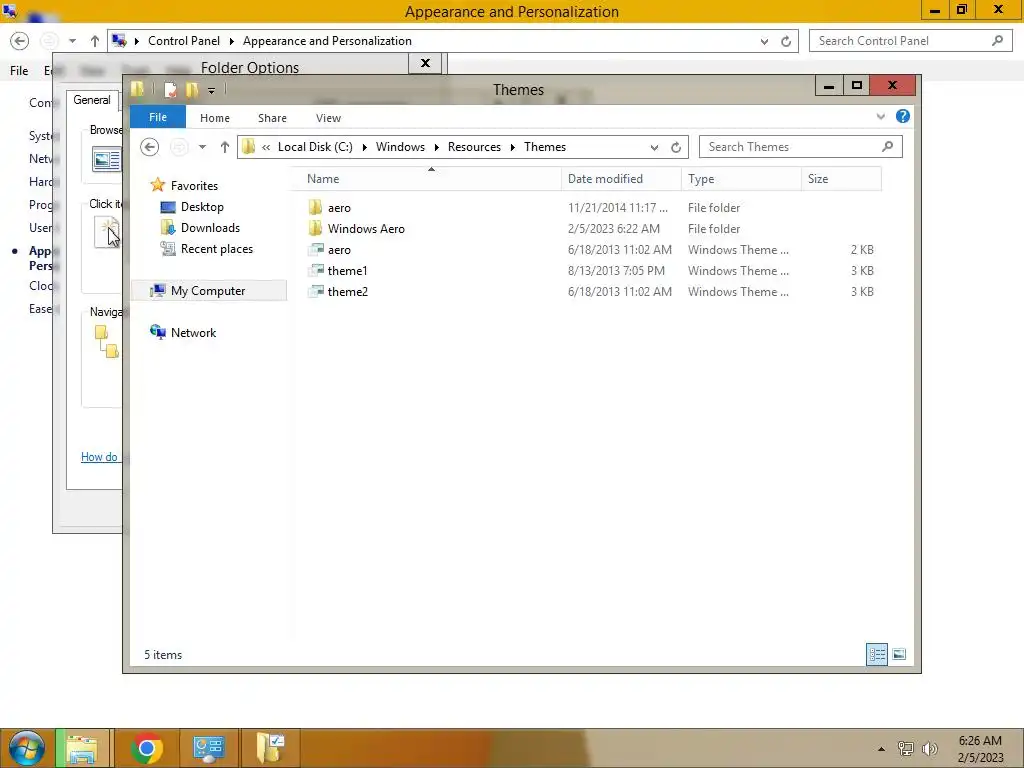
Task: Refresh the Themes folder view
Action: (x=676, y=147)
